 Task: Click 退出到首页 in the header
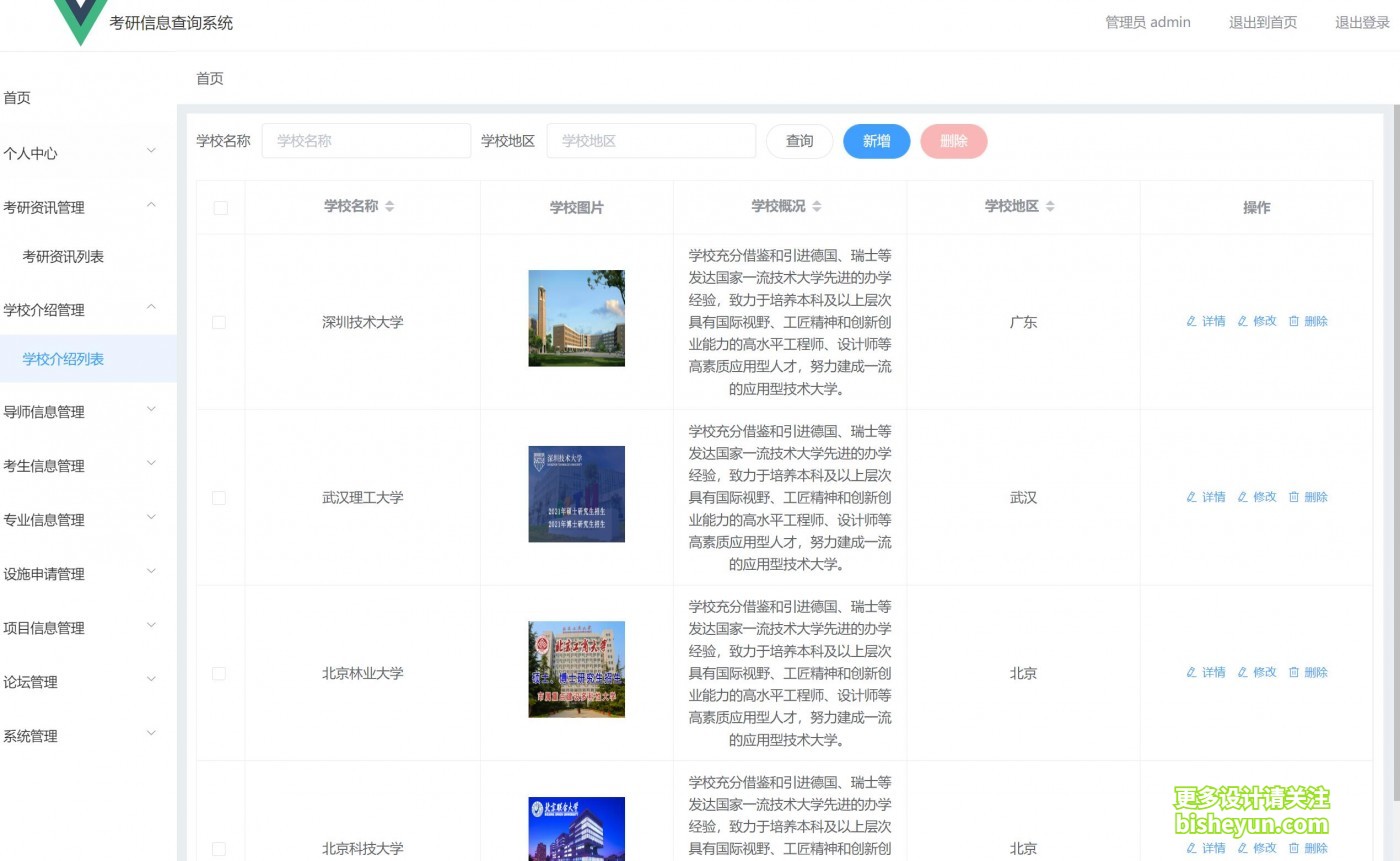tap(1263, 22)
